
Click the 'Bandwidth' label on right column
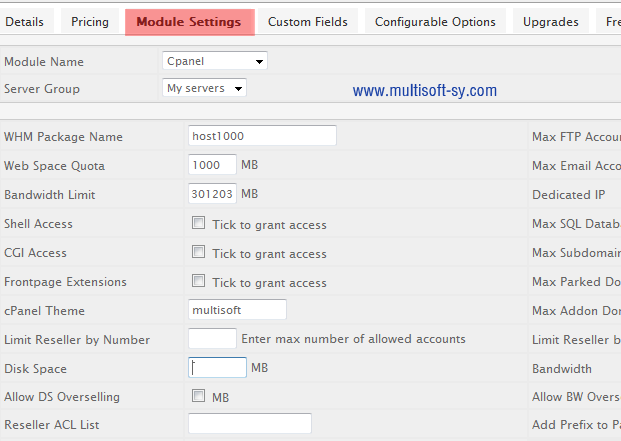click(x=562, y=369)
